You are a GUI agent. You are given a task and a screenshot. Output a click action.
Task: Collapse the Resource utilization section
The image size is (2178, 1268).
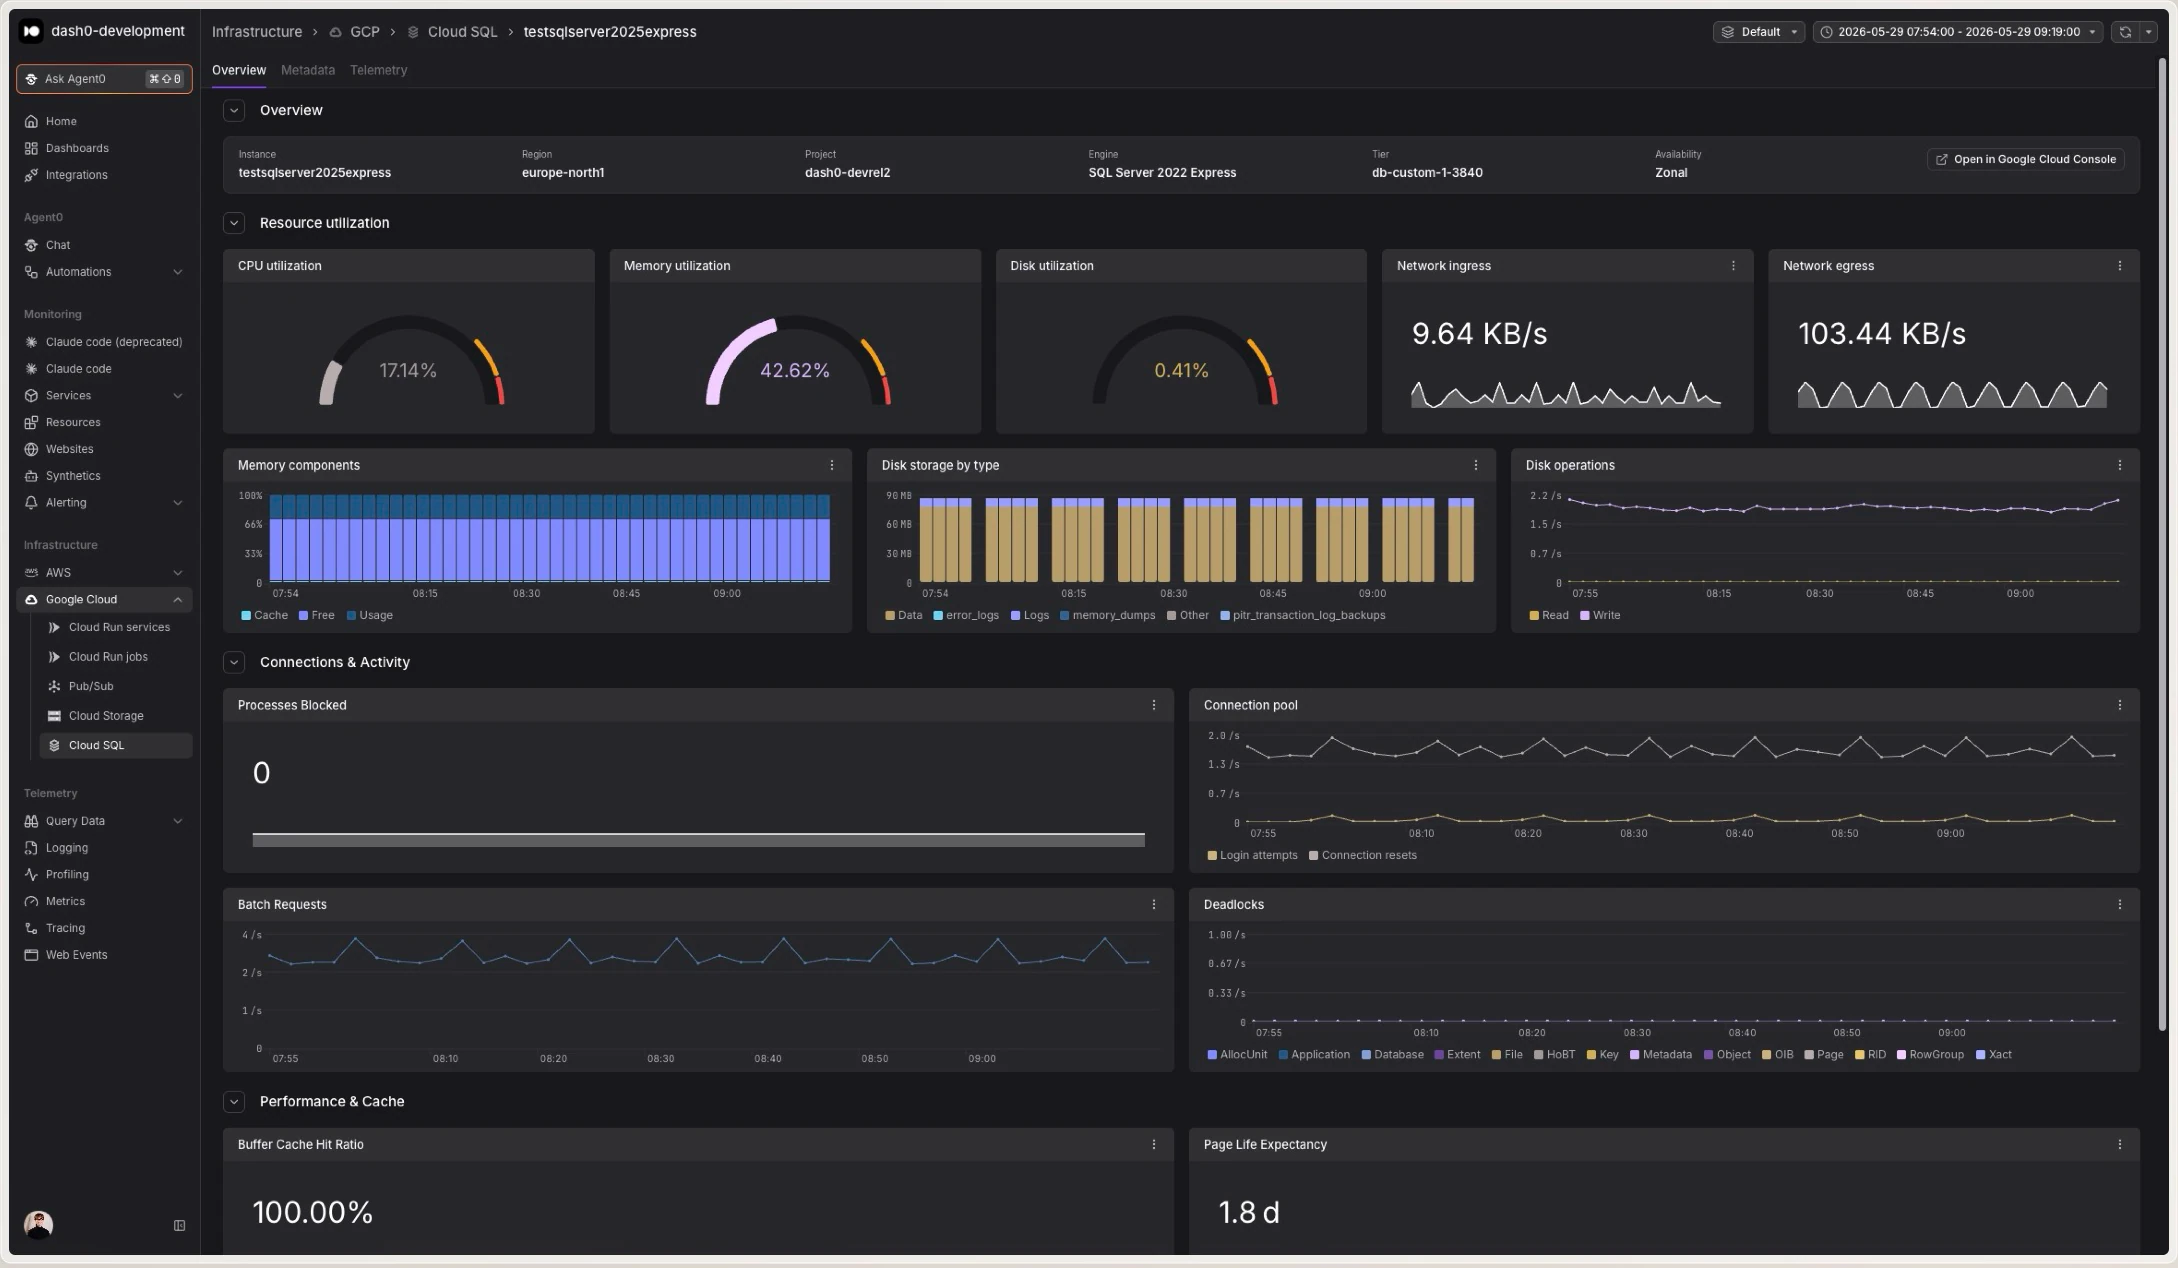point(234,223)
